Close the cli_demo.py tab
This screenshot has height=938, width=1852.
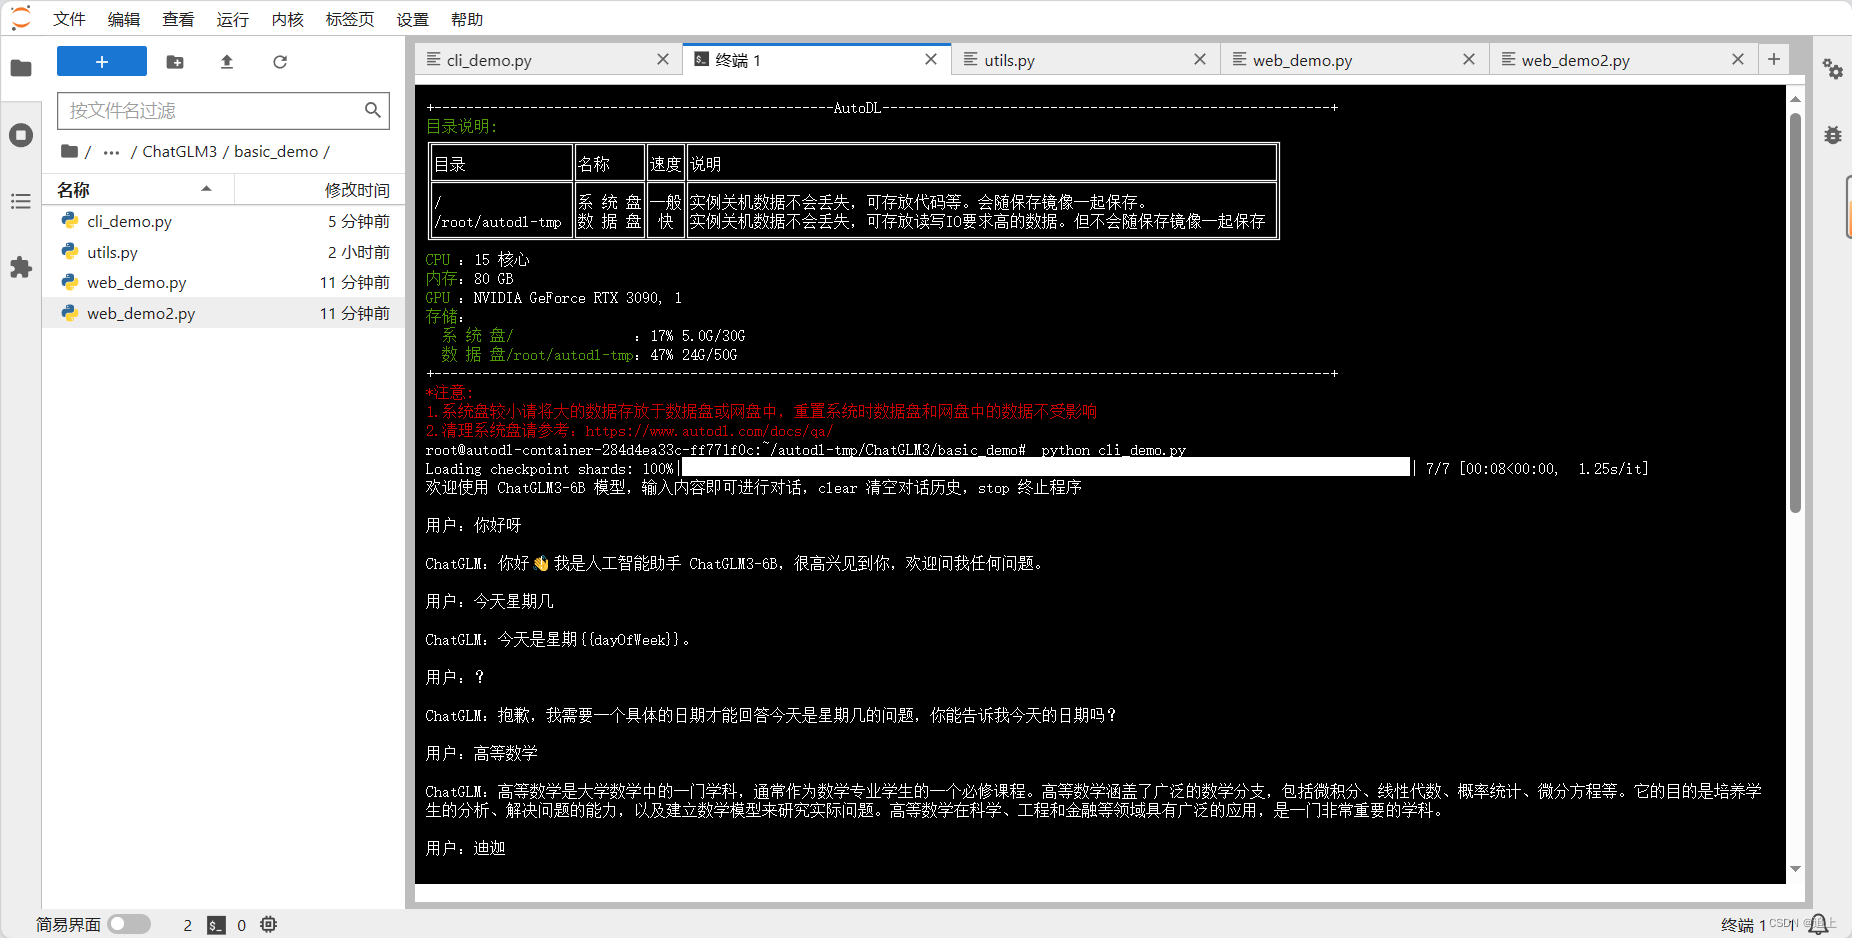663,59
